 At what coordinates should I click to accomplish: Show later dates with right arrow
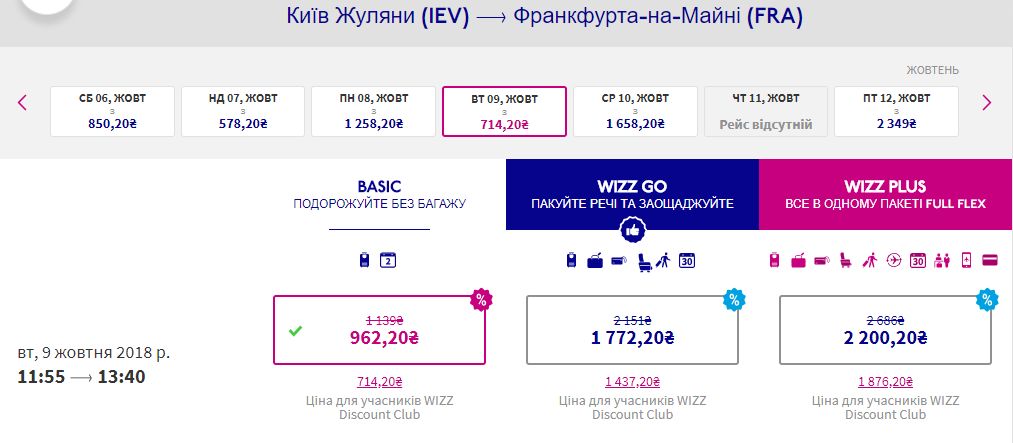tap(986, 102)
